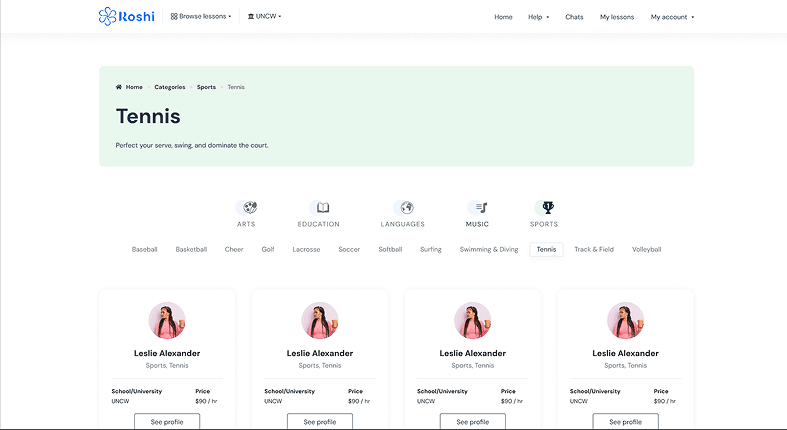Select the Music notes category icon
This screenshot has height=430, width=787.
click(x=481, y=207)
